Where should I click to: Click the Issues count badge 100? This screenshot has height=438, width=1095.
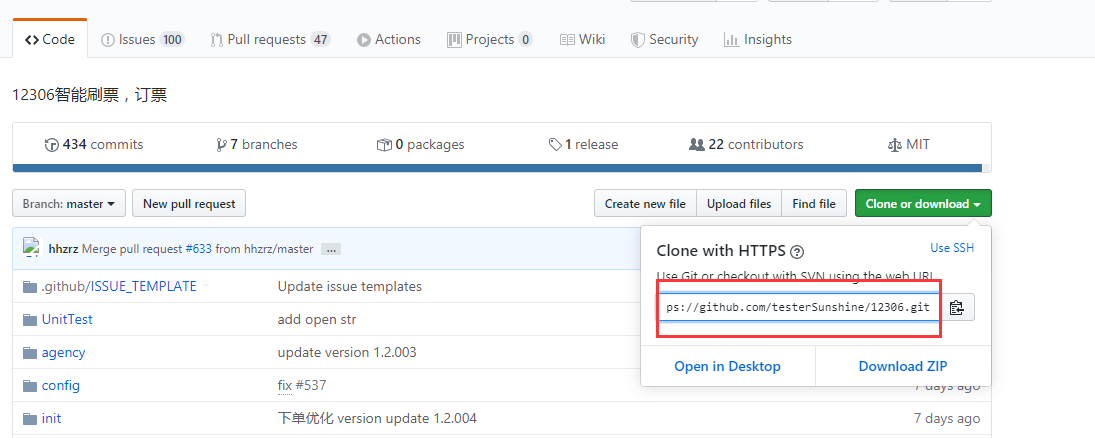pos(172,40)
